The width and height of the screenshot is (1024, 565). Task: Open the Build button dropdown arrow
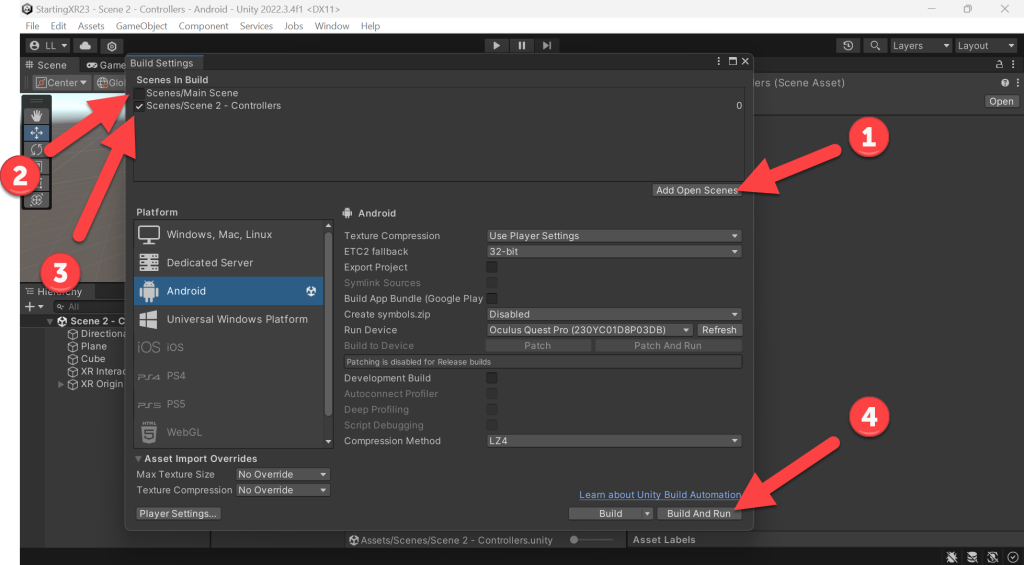coord(647,514)
